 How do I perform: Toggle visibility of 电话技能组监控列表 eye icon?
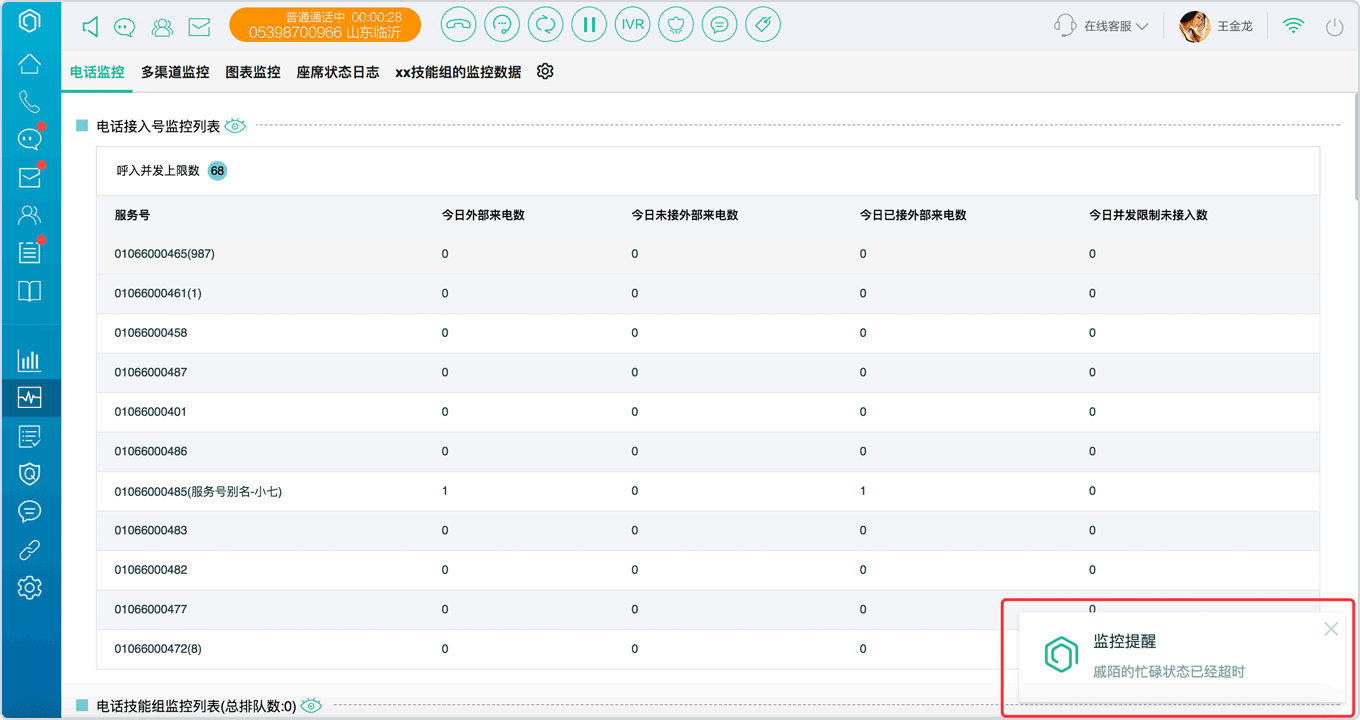[312, 706]
